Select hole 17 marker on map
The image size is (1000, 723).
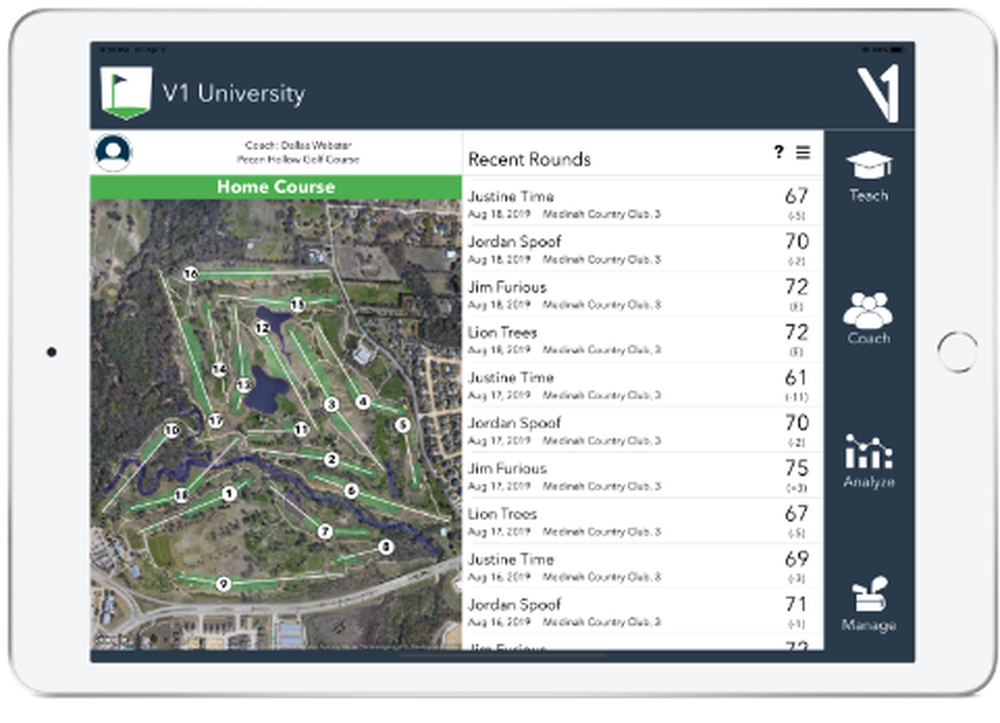click(x=216, y=421)
